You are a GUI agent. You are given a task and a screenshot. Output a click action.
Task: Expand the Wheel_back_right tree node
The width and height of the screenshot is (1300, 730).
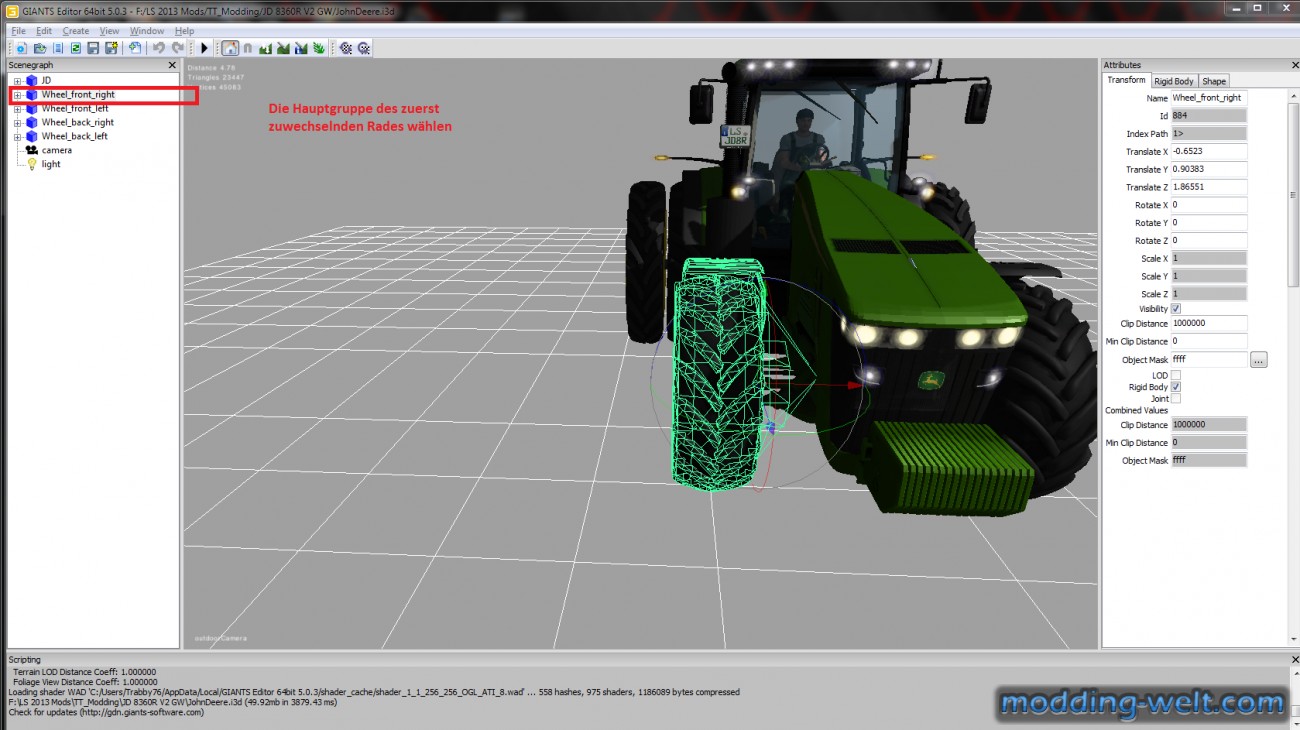[17, 122]
